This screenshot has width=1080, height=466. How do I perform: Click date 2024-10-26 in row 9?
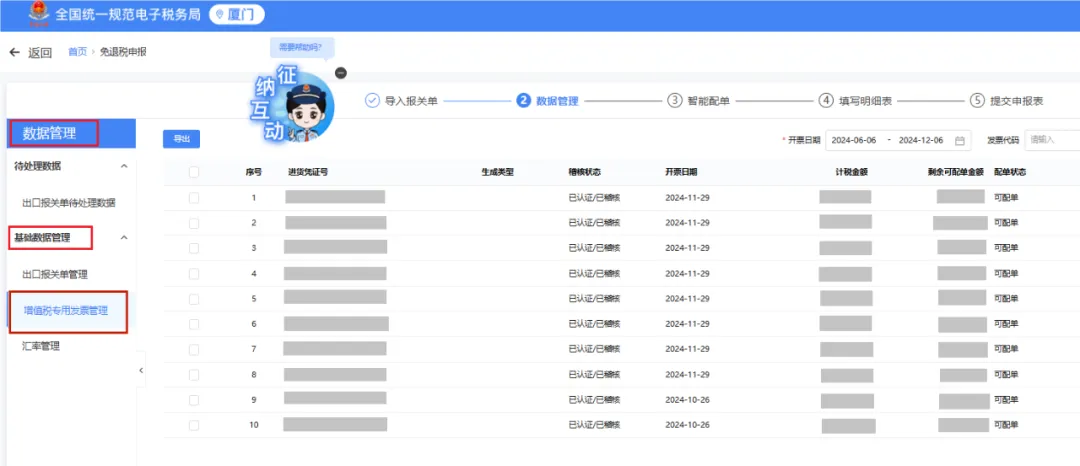pyautogui.click(x=687, y=400)
